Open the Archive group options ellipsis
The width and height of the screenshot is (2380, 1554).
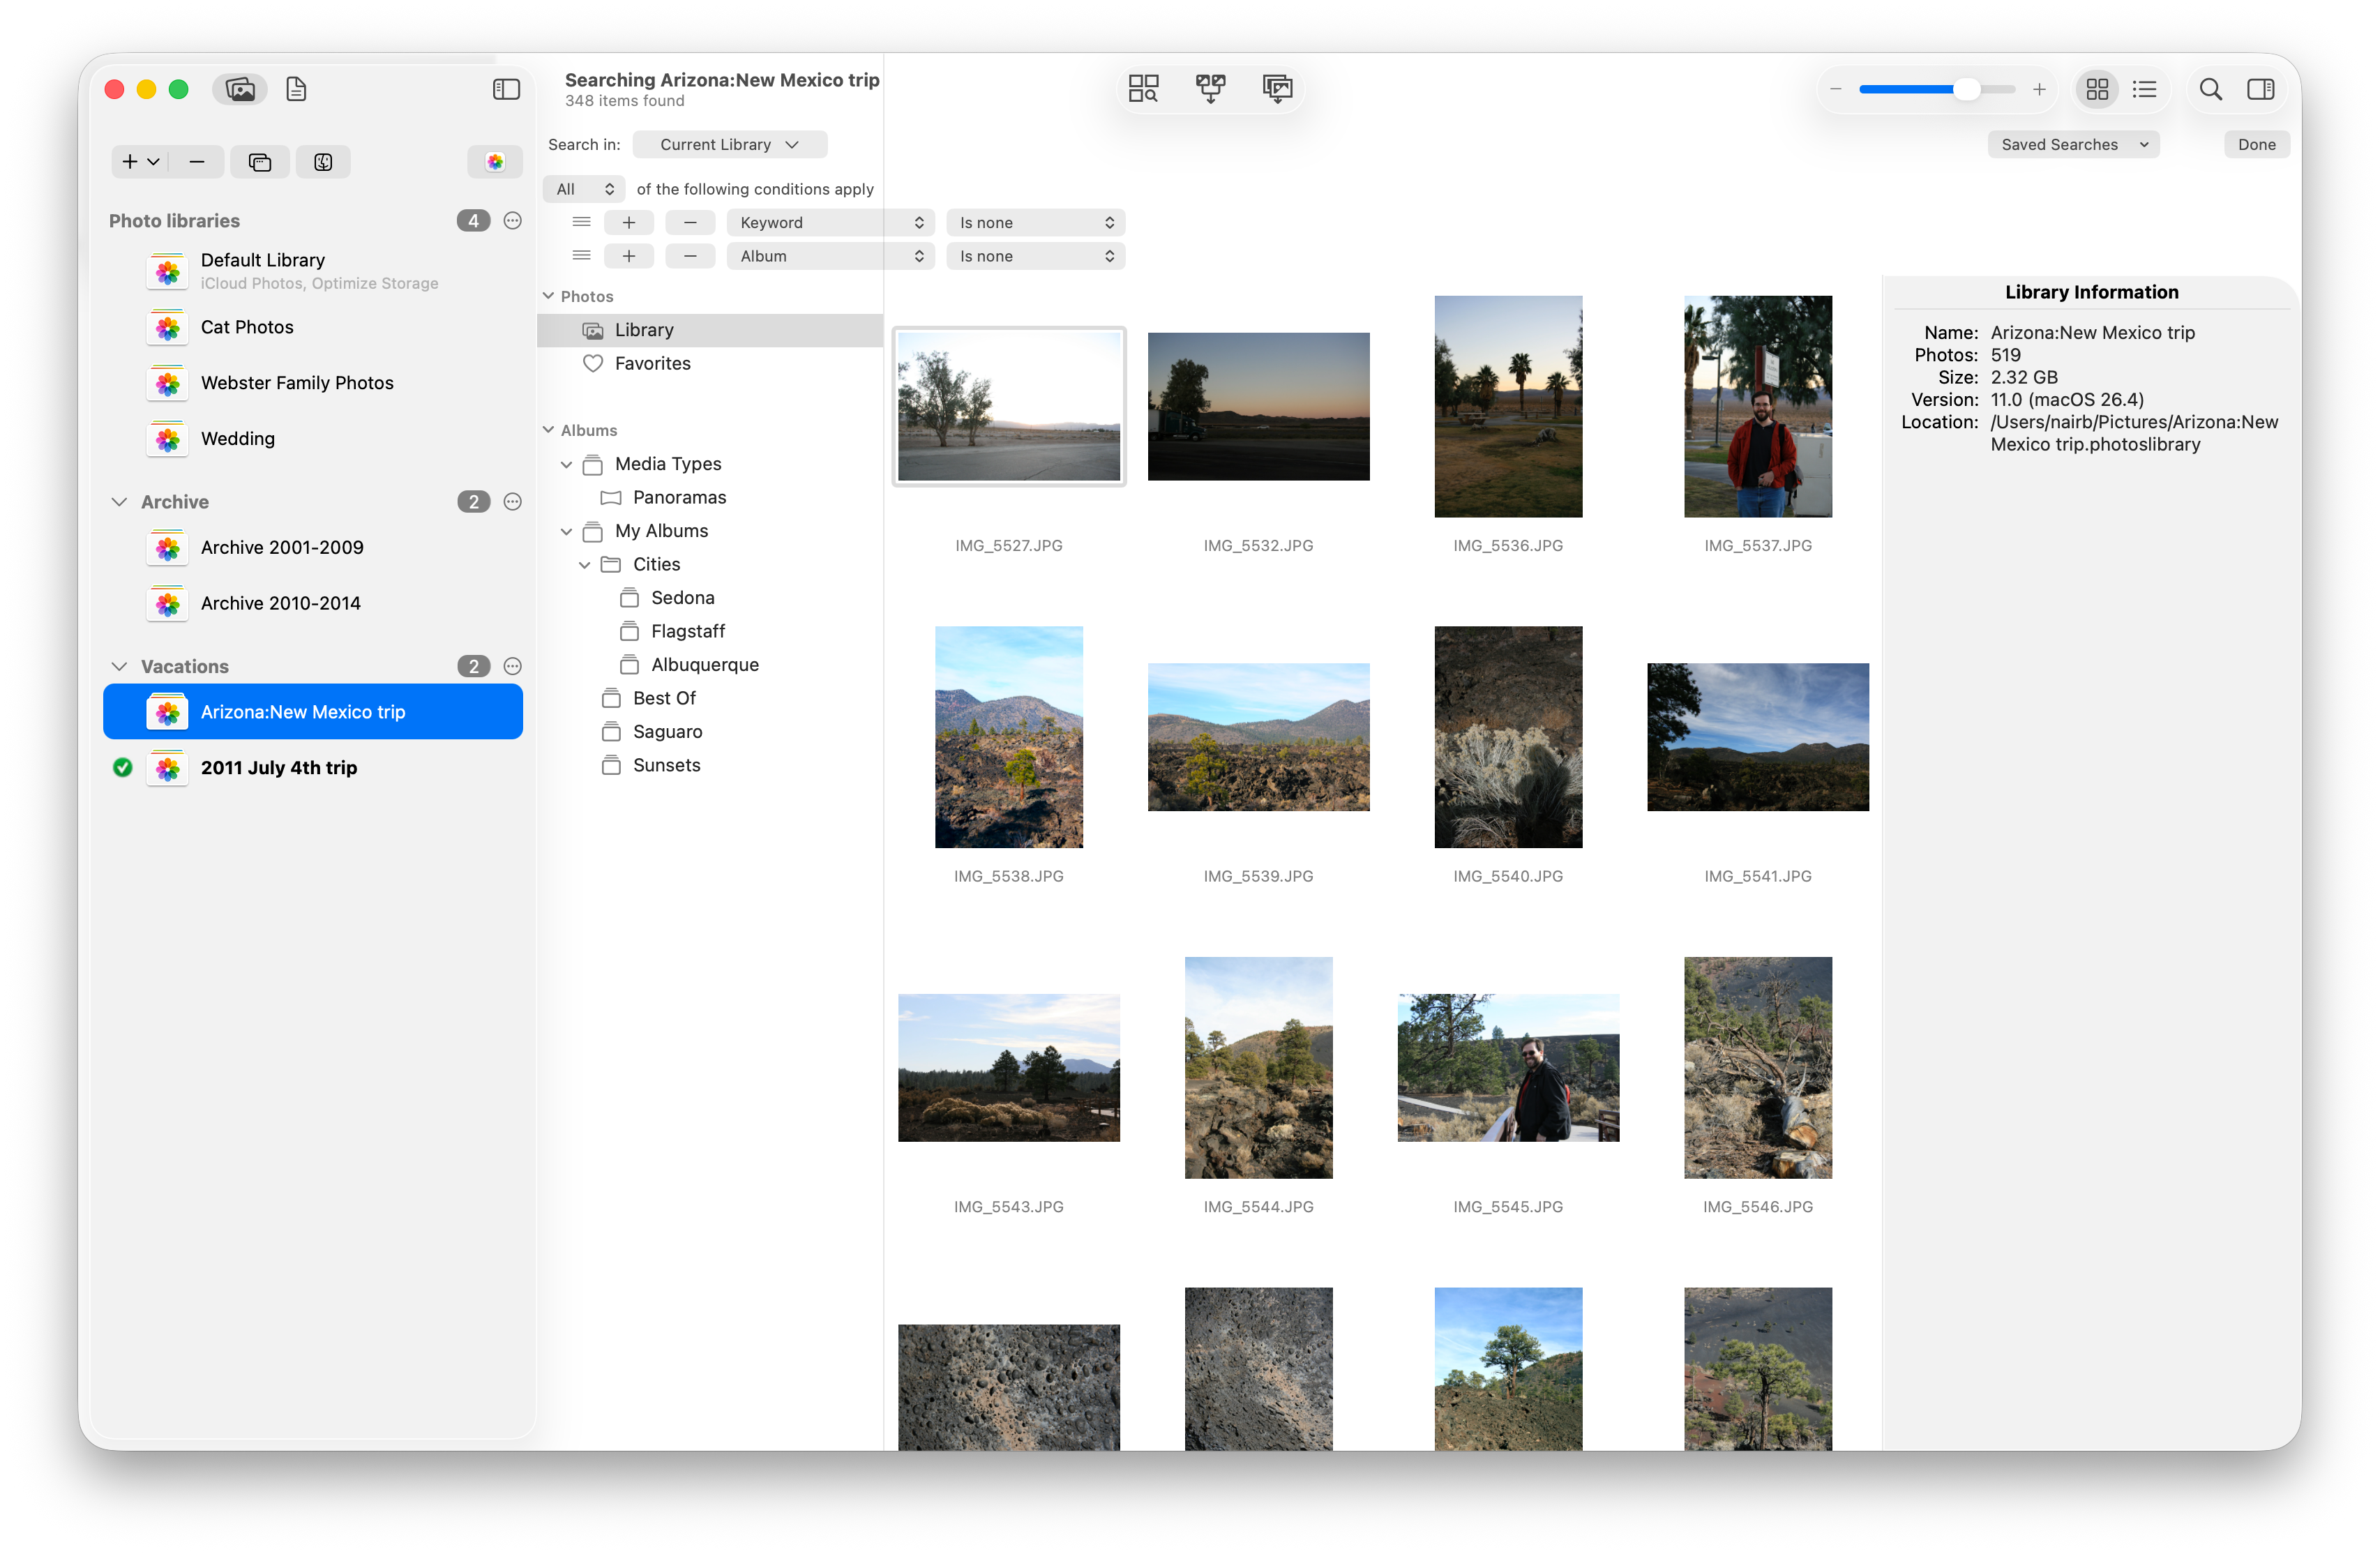pyautogui.click(x=513, y=502)
